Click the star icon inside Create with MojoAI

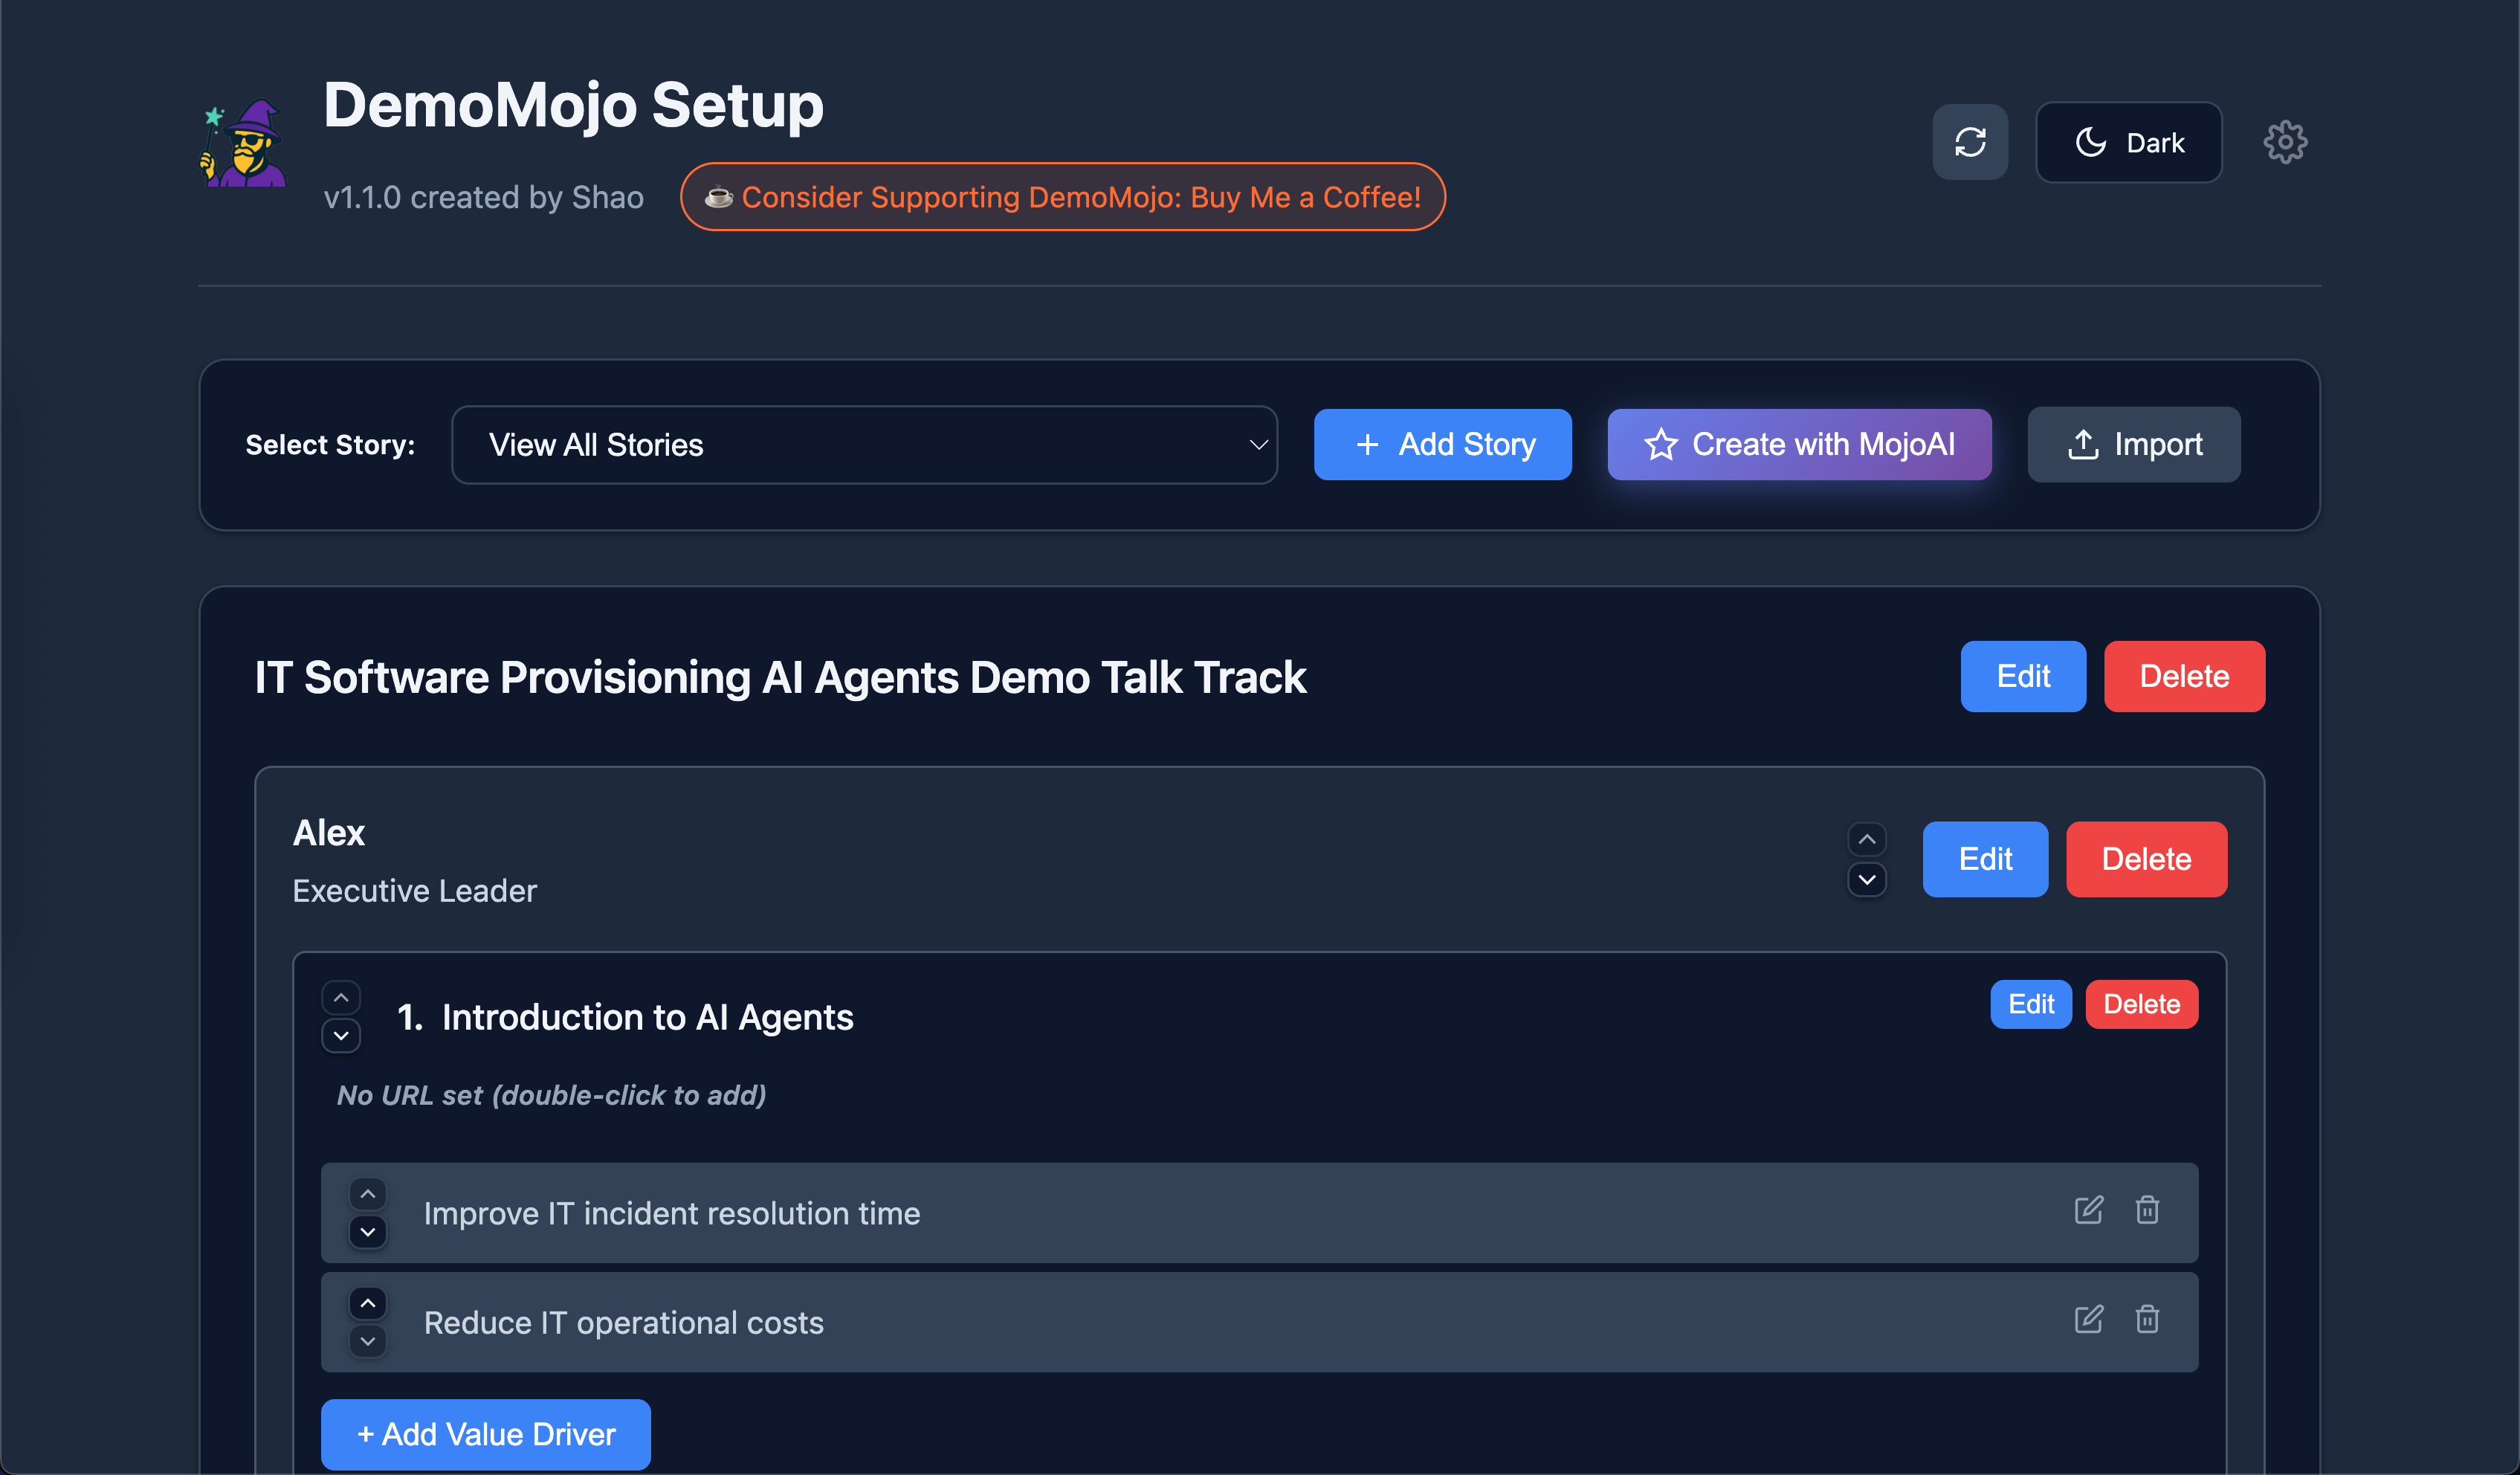click(x=1661, y=444)
